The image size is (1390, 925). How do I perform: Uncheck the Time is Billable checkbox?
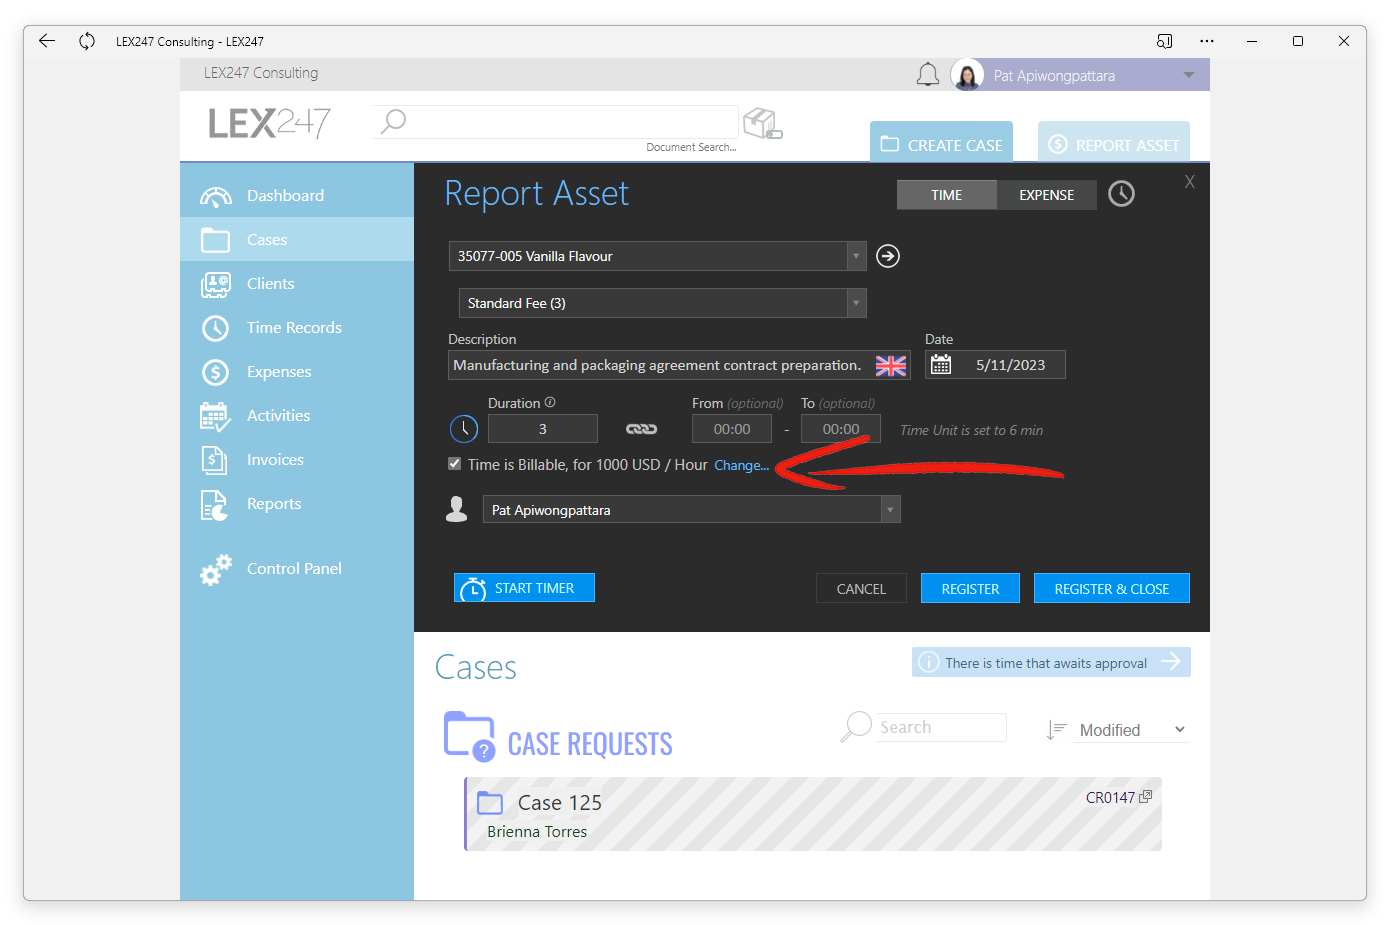(x=455, y=464)
